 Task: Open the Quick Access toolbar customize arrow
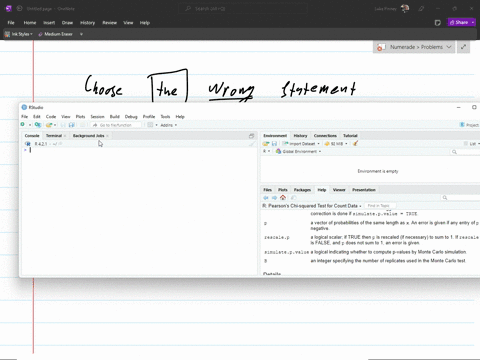pyautogui.click(x=81, y=34)
